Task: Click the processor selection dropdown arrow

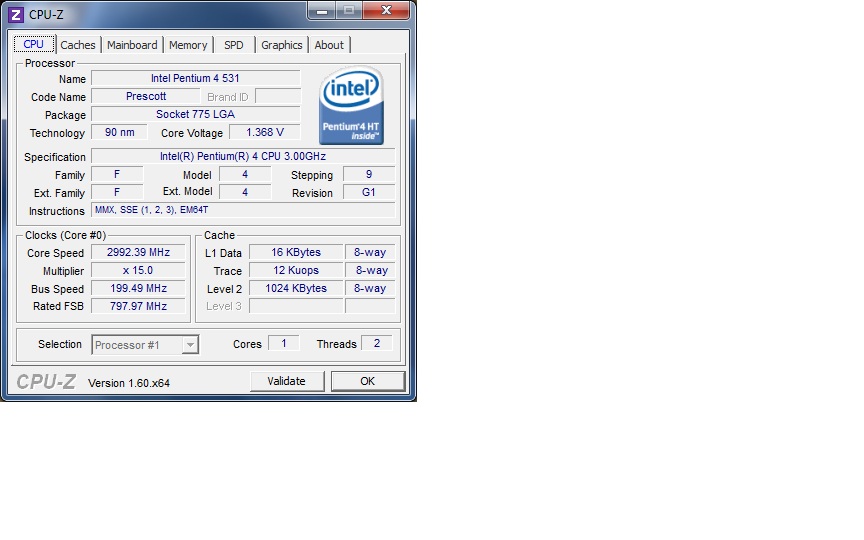Action: pyautogui.click(x=190, y=345)
